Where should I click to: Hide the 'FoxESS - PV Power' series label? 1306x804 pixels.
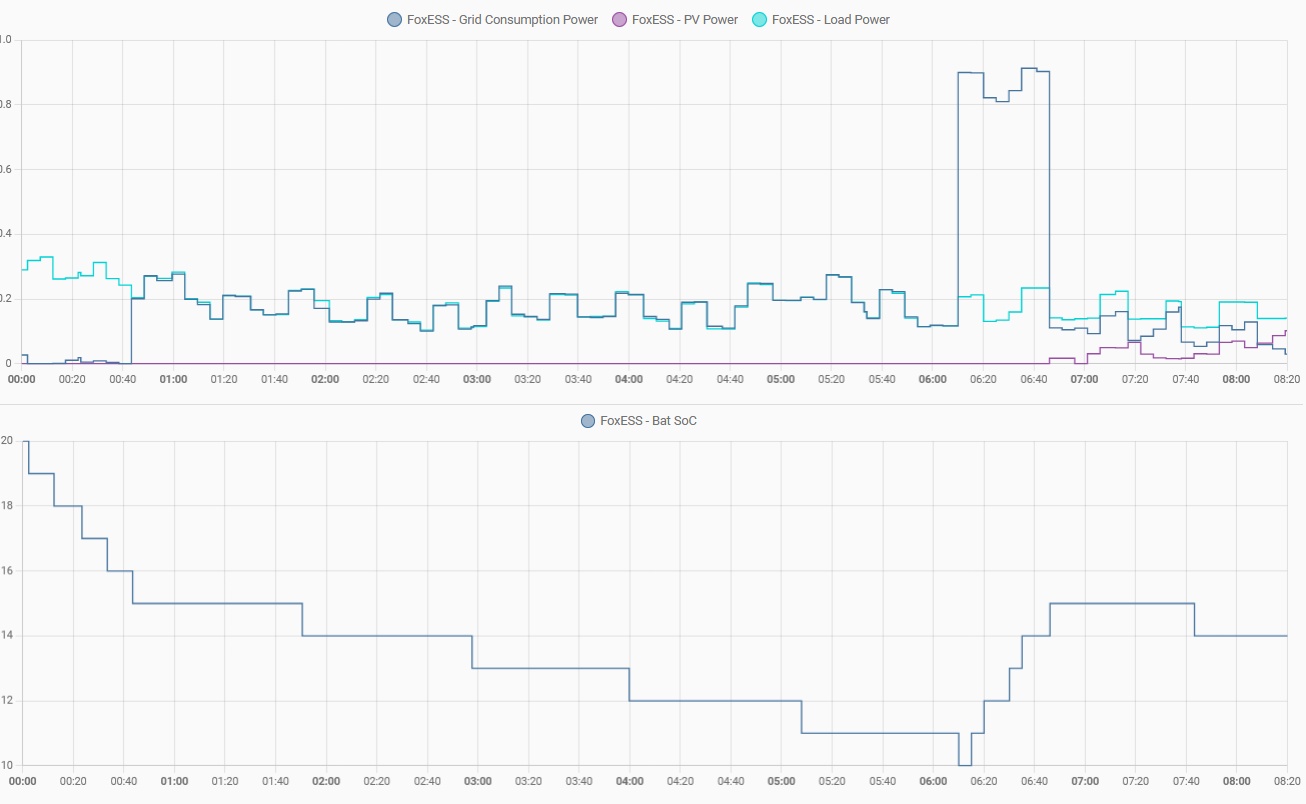point(685,19)
